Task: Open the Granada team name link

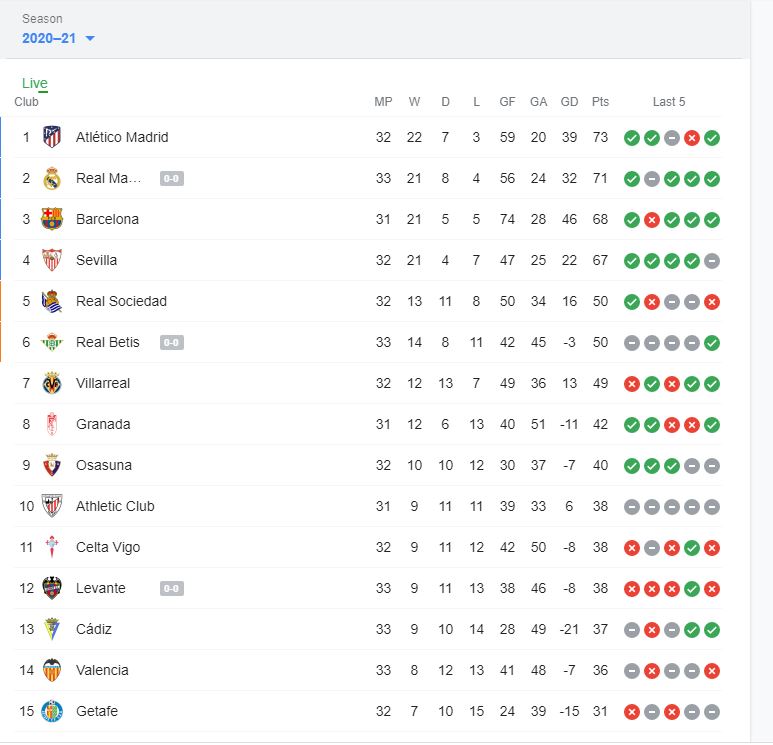Action: 103,424
